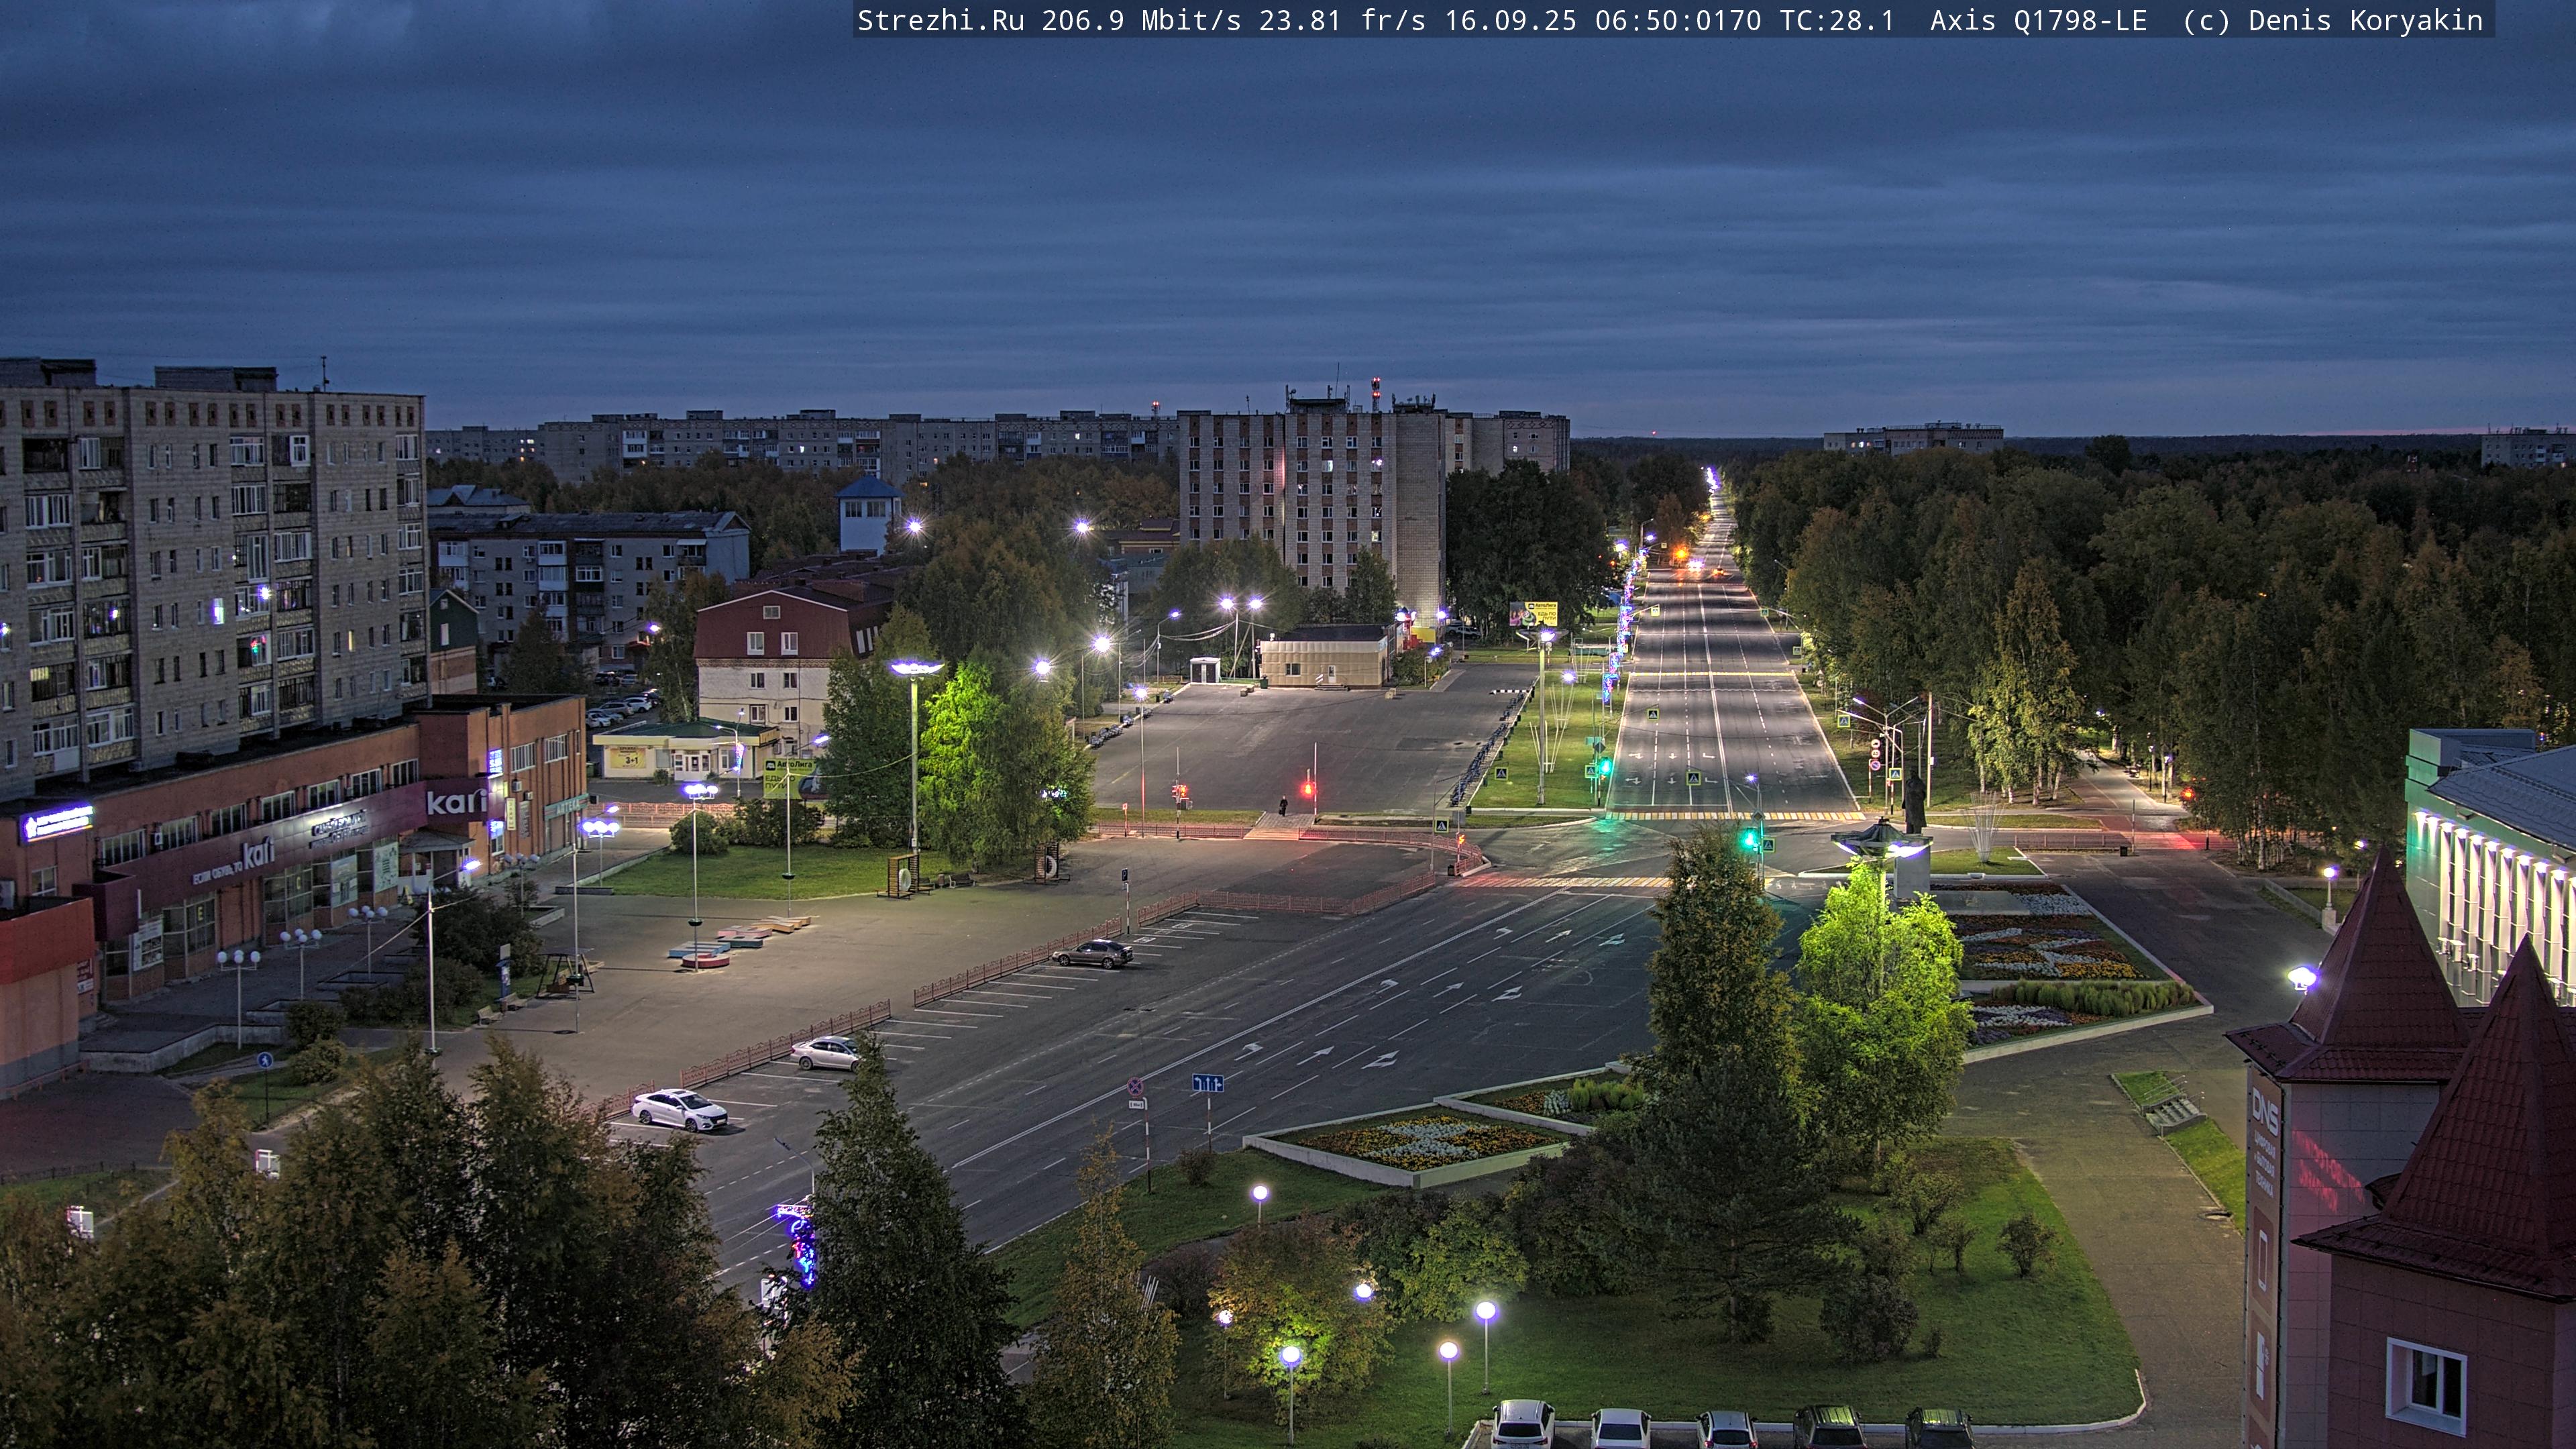Screen dimensions: 2576x1449
Task: Click the 16.09.25 date stamp
Action: 1510,21
